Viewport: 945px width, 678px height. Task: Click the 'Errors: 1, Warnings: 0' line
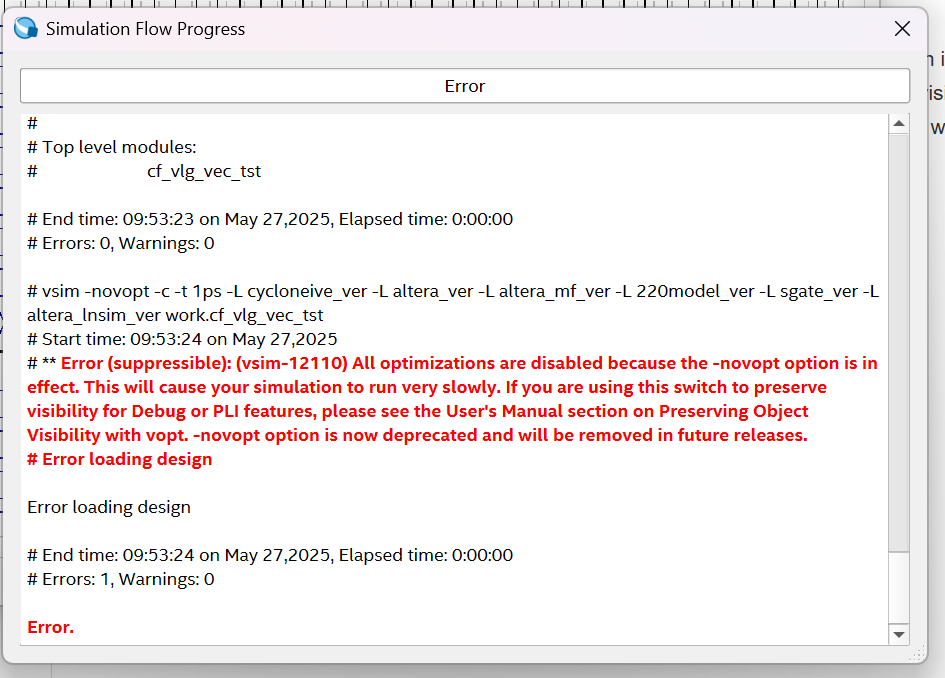[x=121, y=579]
